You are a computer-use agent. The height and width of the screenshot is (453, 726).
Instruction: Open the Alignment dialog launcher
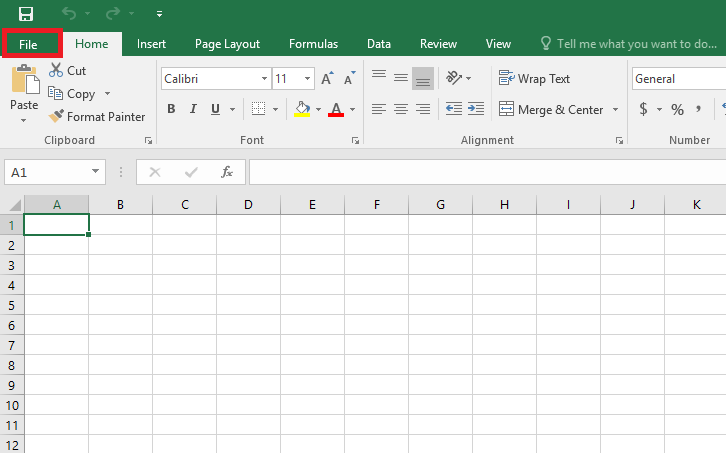(x=620, y=140)
